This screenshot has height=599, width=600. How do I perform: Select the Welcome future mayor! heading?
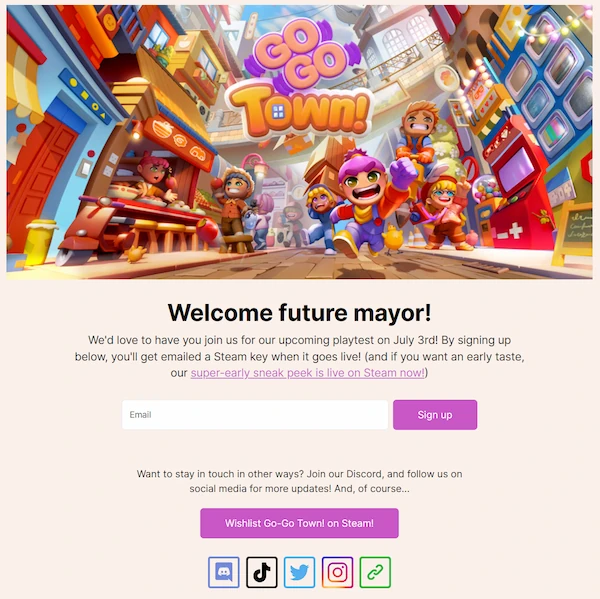tap(300, 313)
